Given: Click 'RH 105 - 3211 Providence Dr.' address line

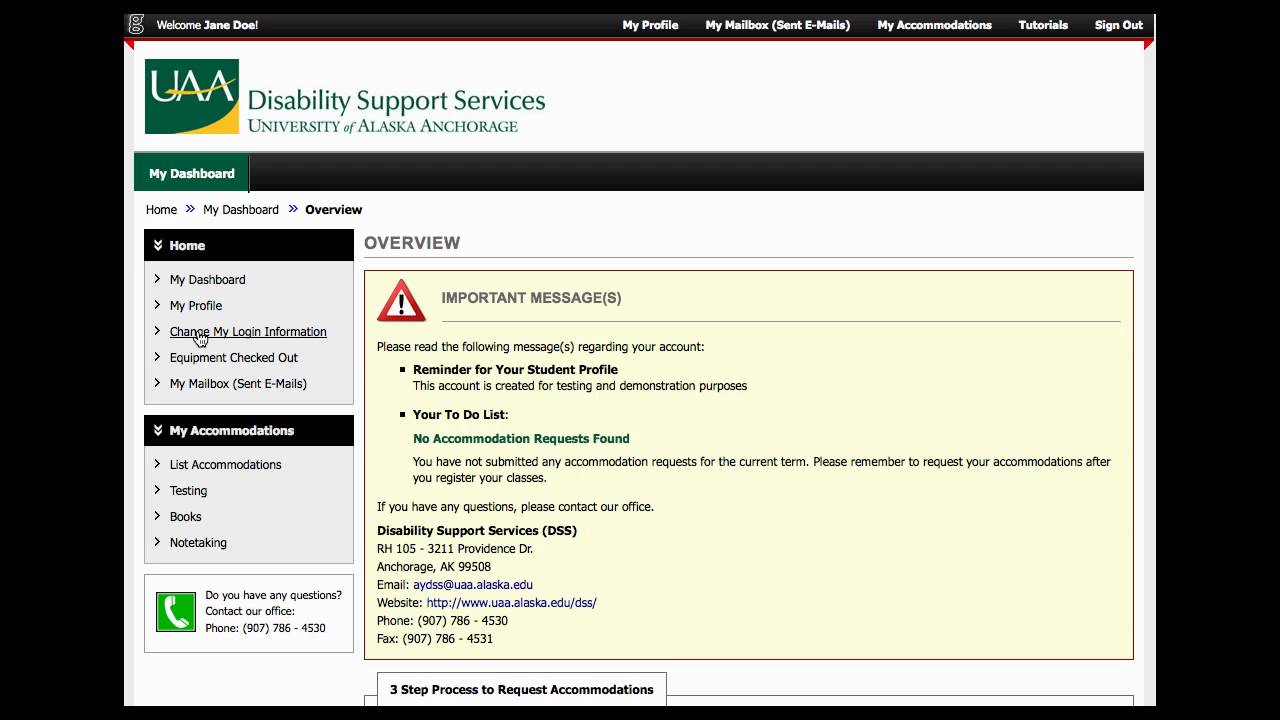Looking at the screenshot, I should coord(455,548).
